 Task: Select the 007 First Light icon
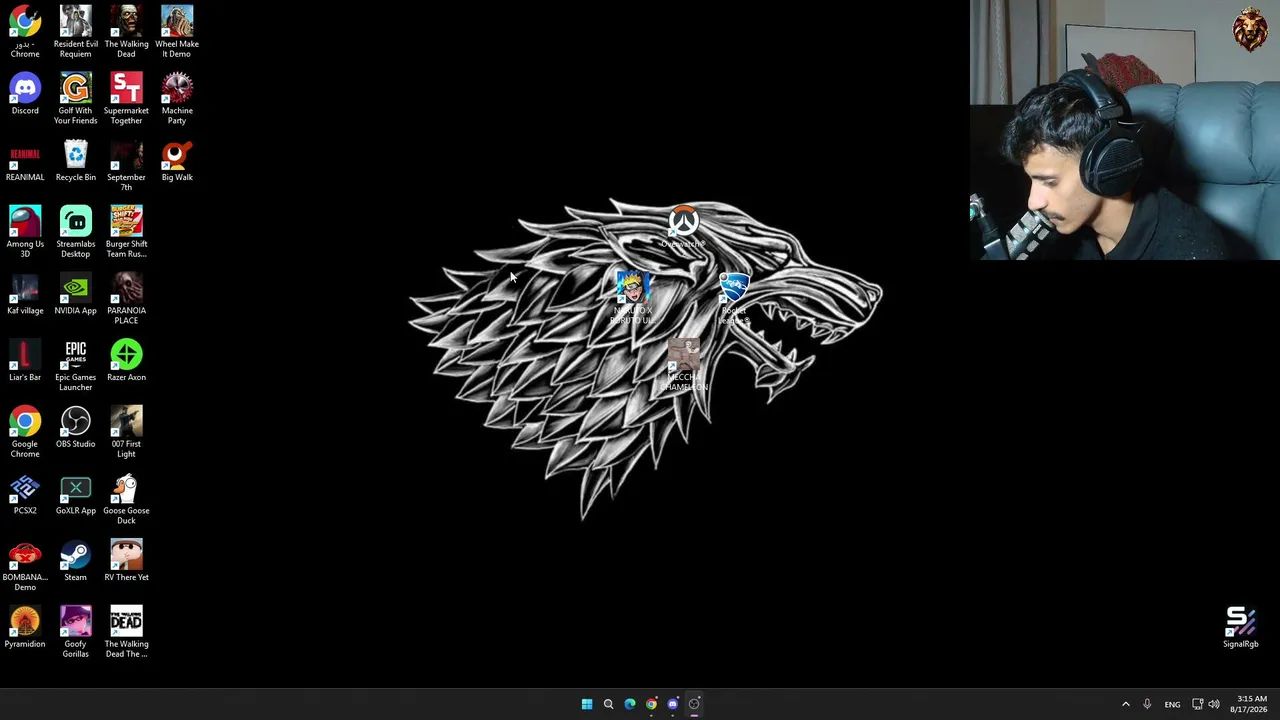pos(126,432)
